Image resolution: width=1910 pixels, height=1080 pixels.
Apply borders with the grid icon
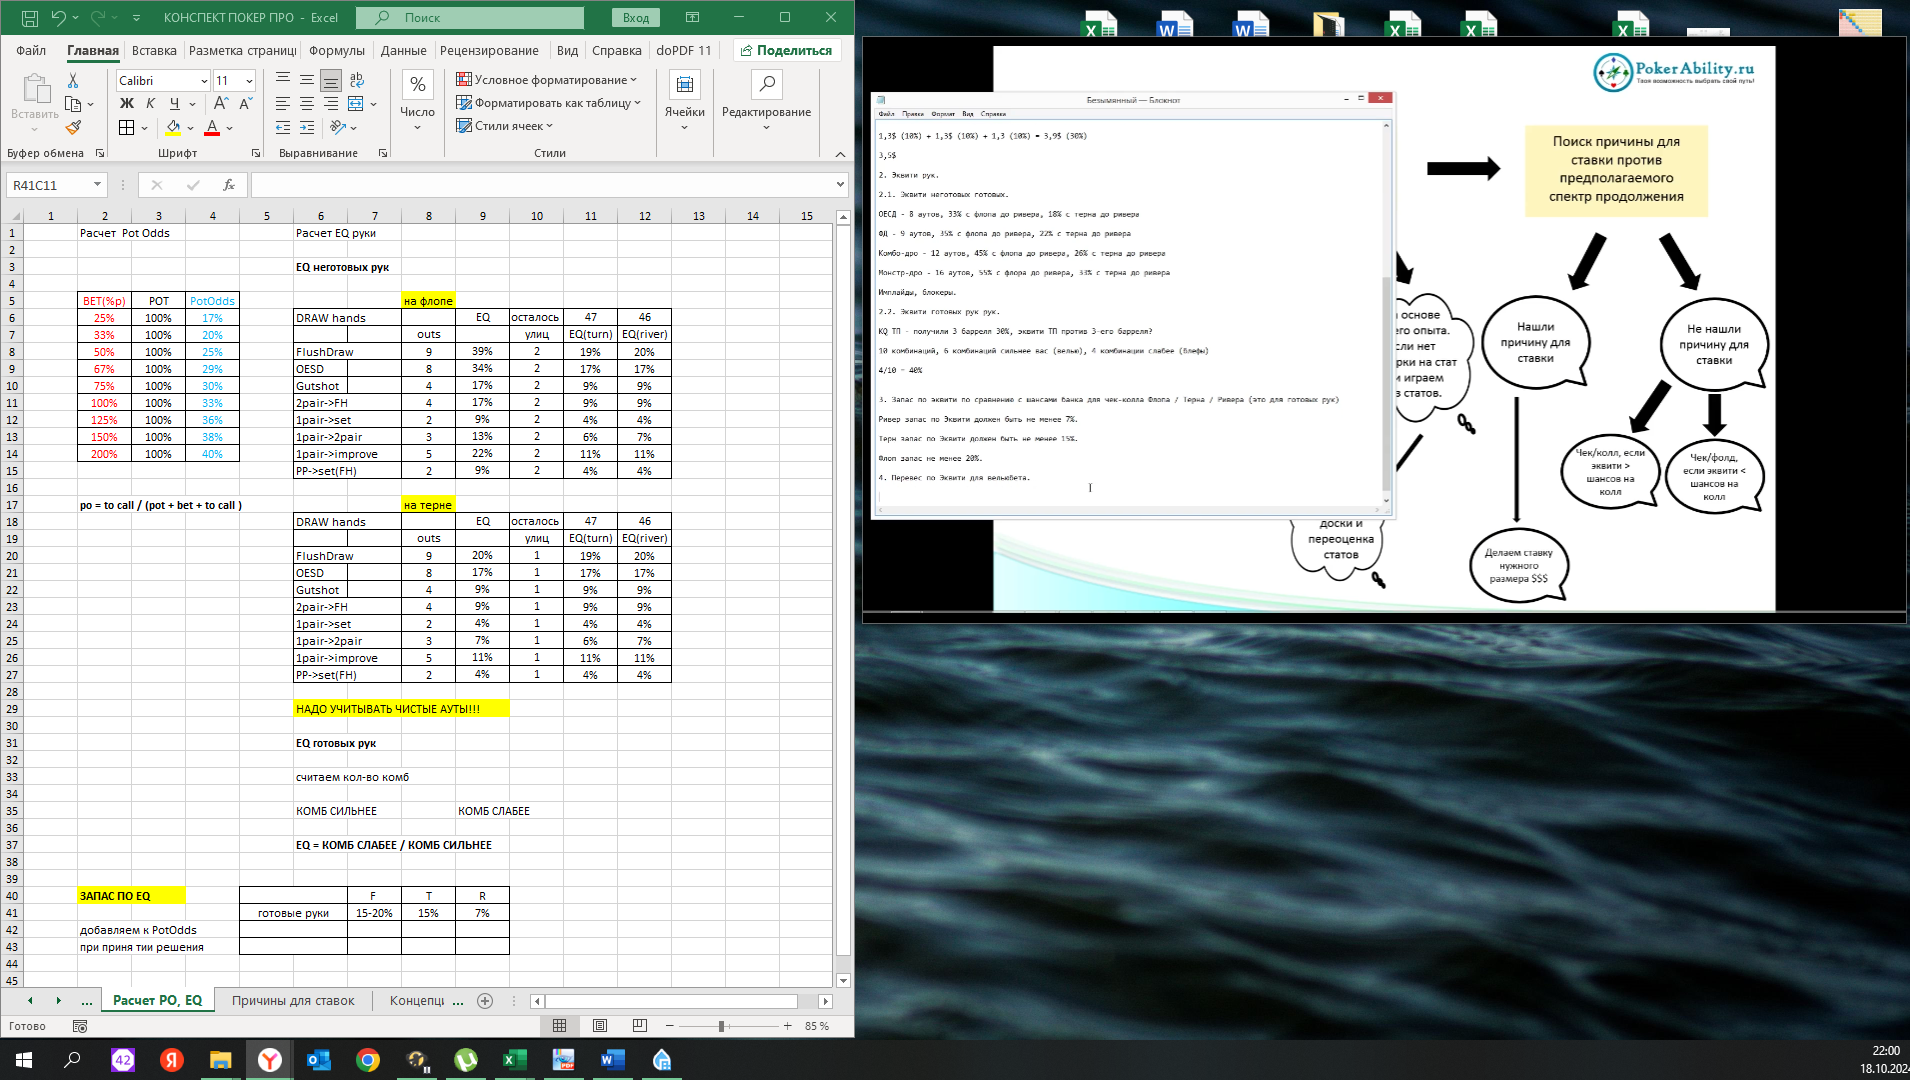tap(126, 127)
